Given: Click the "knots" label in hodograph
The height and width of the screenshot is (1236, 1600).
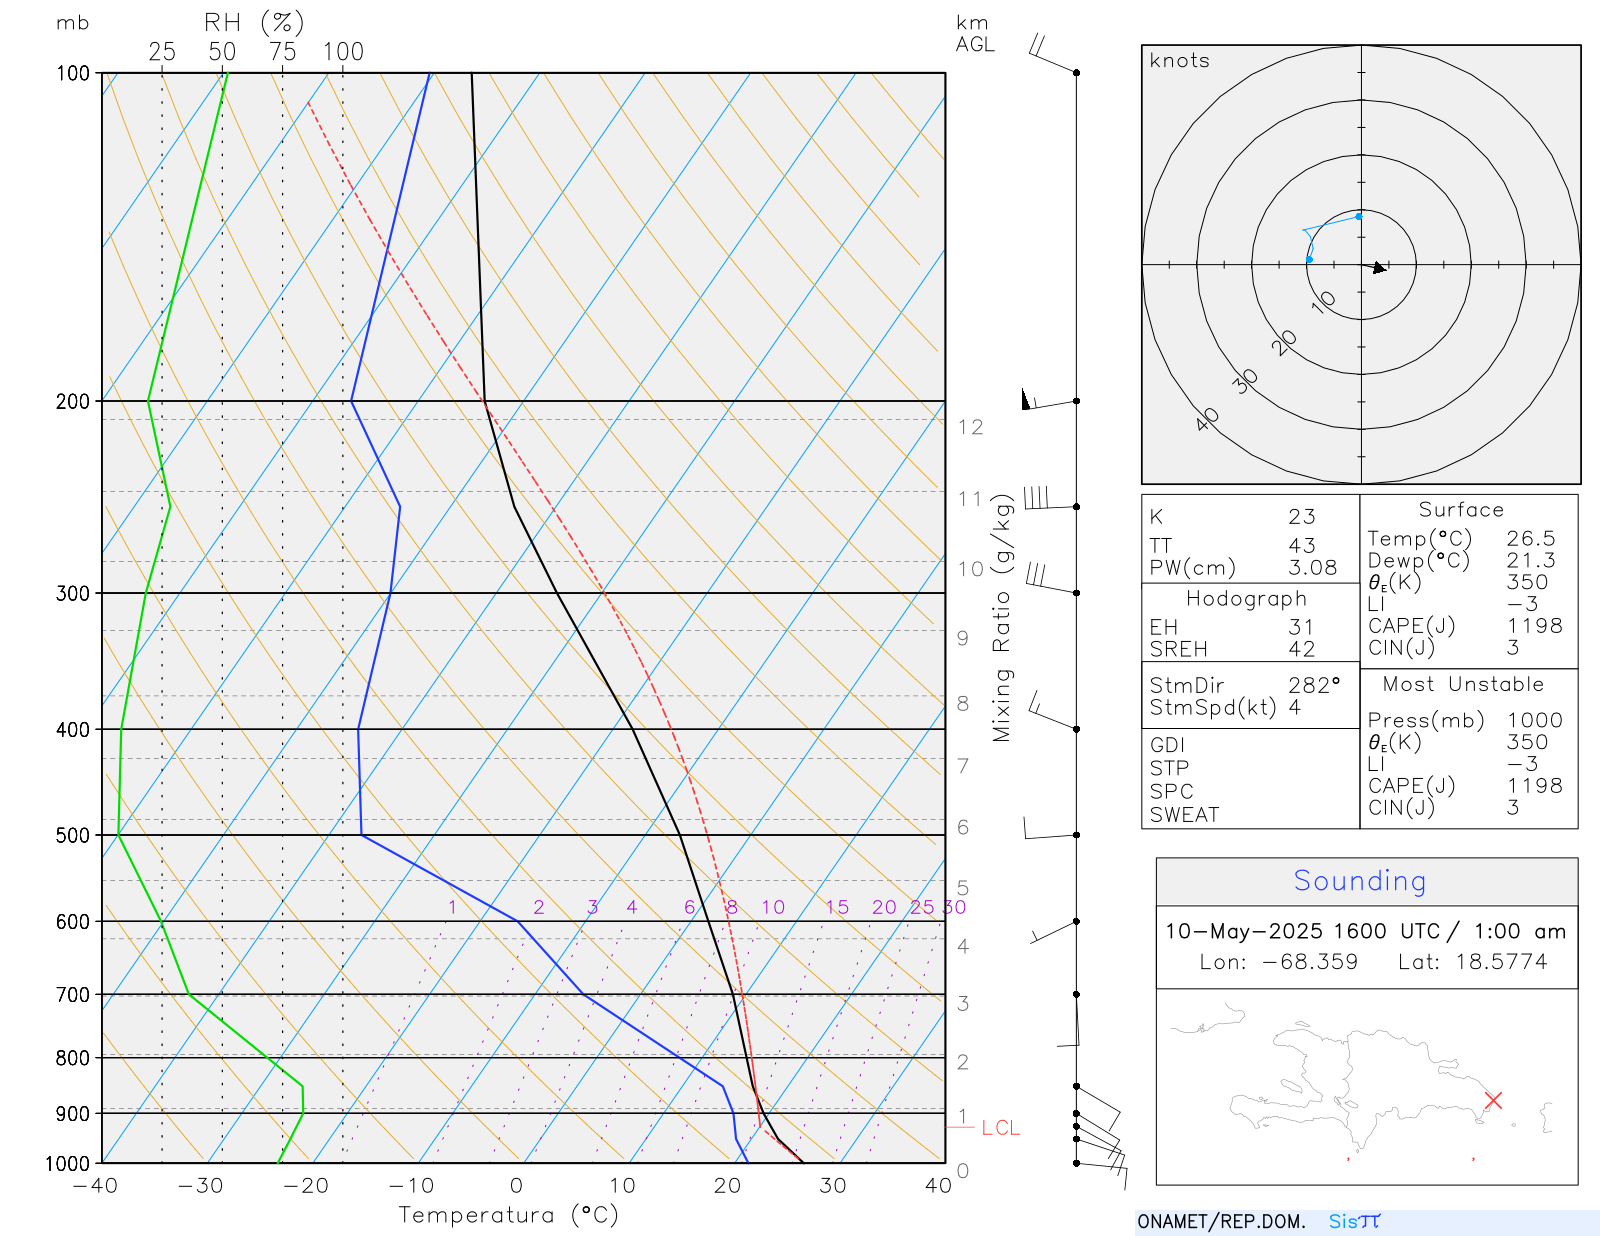Looking at the screenshot, I should [x=1179, y=60].
